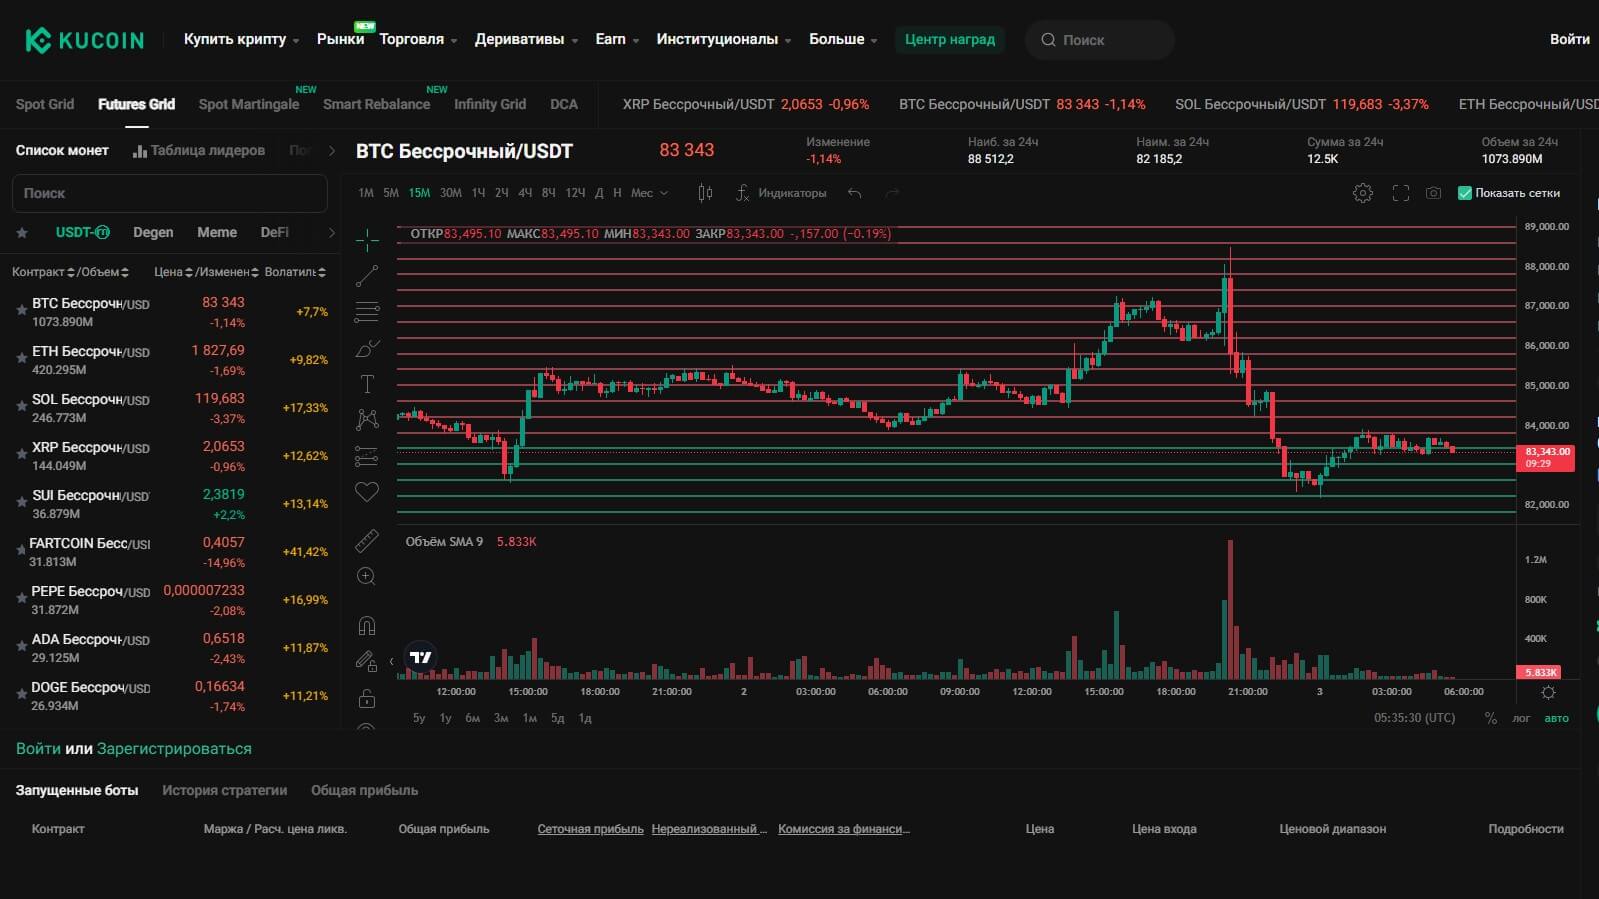1599x899 pixels.
Task: Pick the brush drawing tool
Action: (367, 348)
